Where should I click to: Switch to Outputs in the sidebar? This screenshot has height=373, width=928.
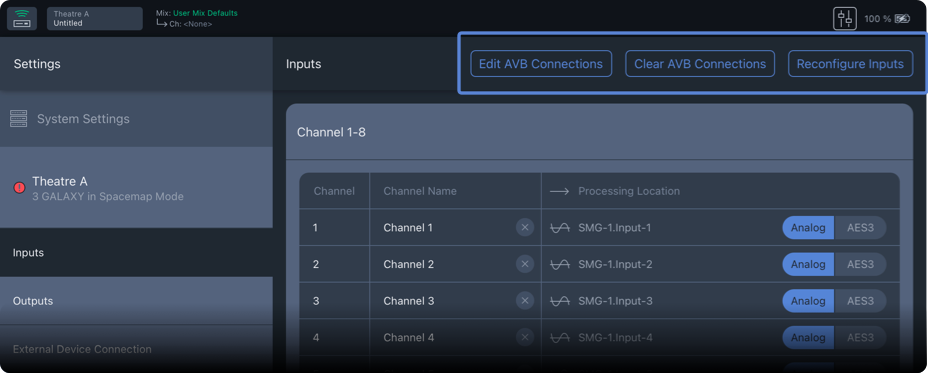pos(136,301)
